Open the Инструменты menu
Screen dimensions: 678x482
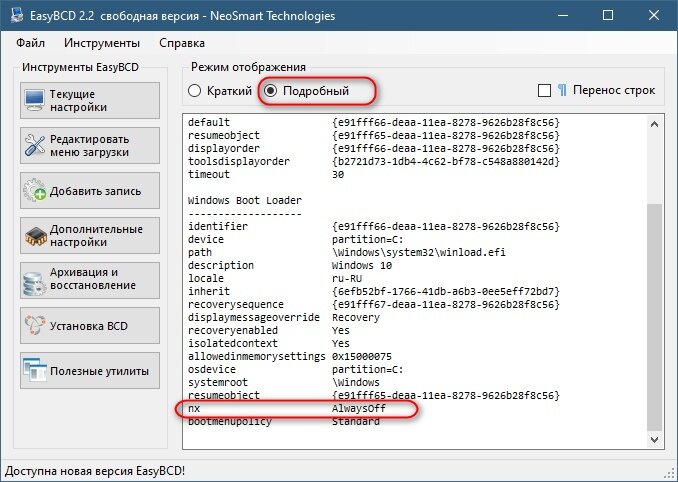click(x=102, y=43)
